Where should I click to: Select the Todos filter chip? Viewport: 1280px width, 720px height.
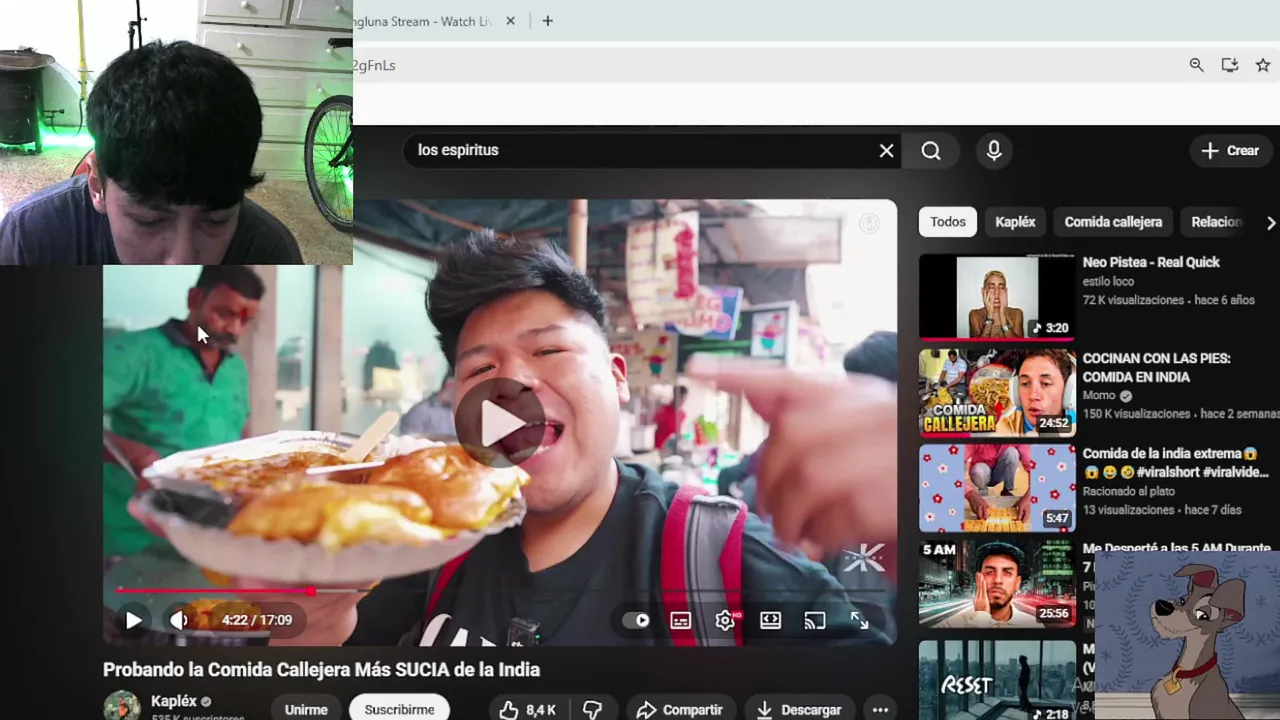tap(948, 222)
